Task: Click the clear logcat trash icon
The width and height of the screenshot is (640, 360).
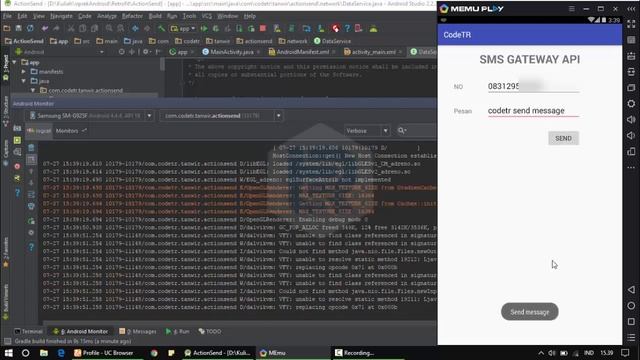Action: pos(31,148)
